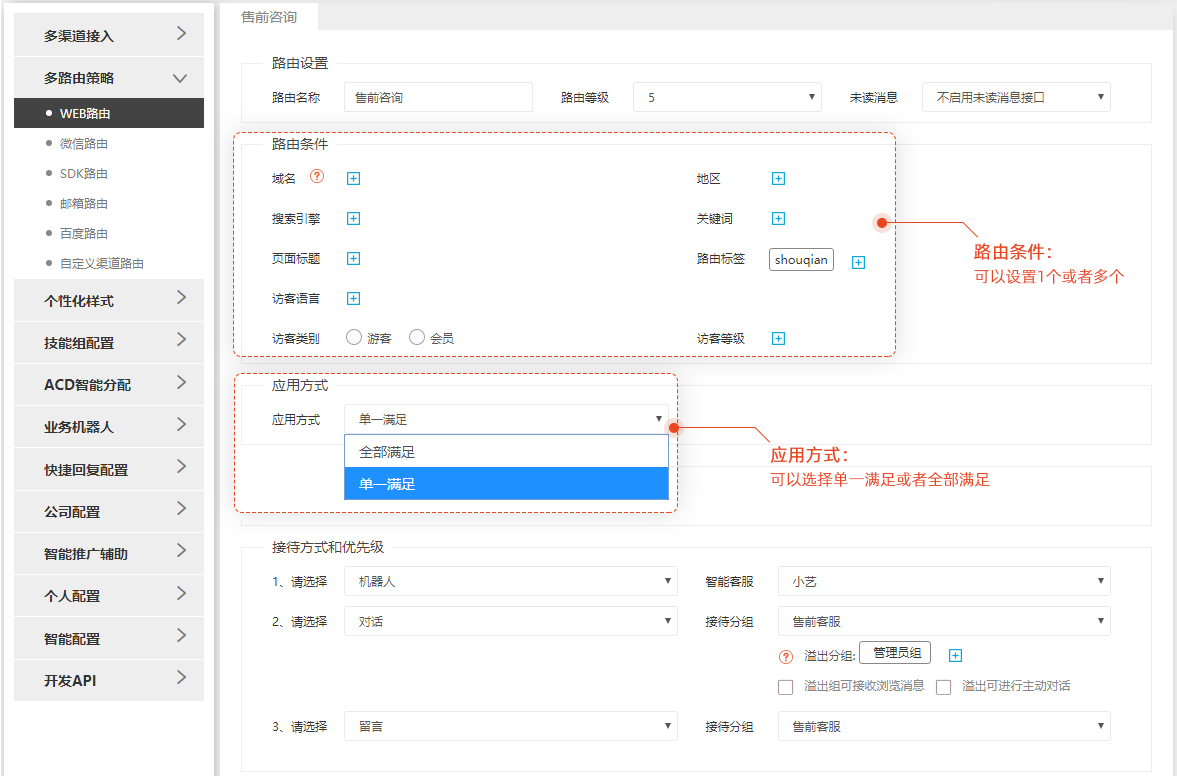Open 接待分组 dropdown in the 留言 row
This screenshot has height=776, width=1177.
point(944,726)
